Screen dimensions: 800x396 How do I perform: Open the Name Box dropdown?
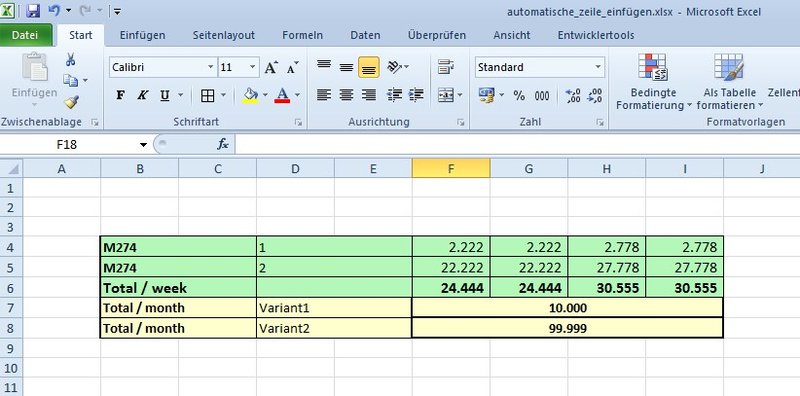coord(143,145)
